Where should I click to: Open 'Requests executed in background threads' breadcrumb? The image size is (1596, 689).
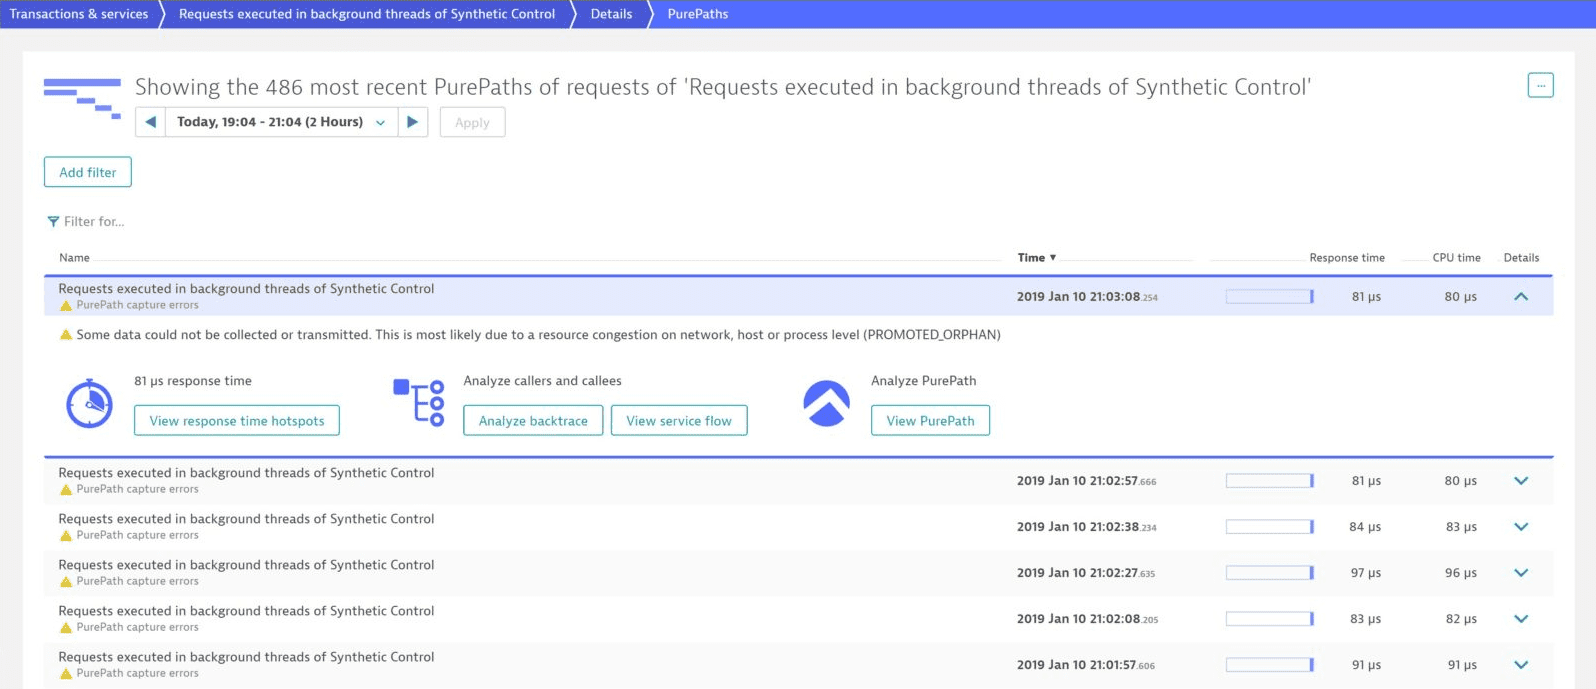pyautogui.click(x=367, y=14)
